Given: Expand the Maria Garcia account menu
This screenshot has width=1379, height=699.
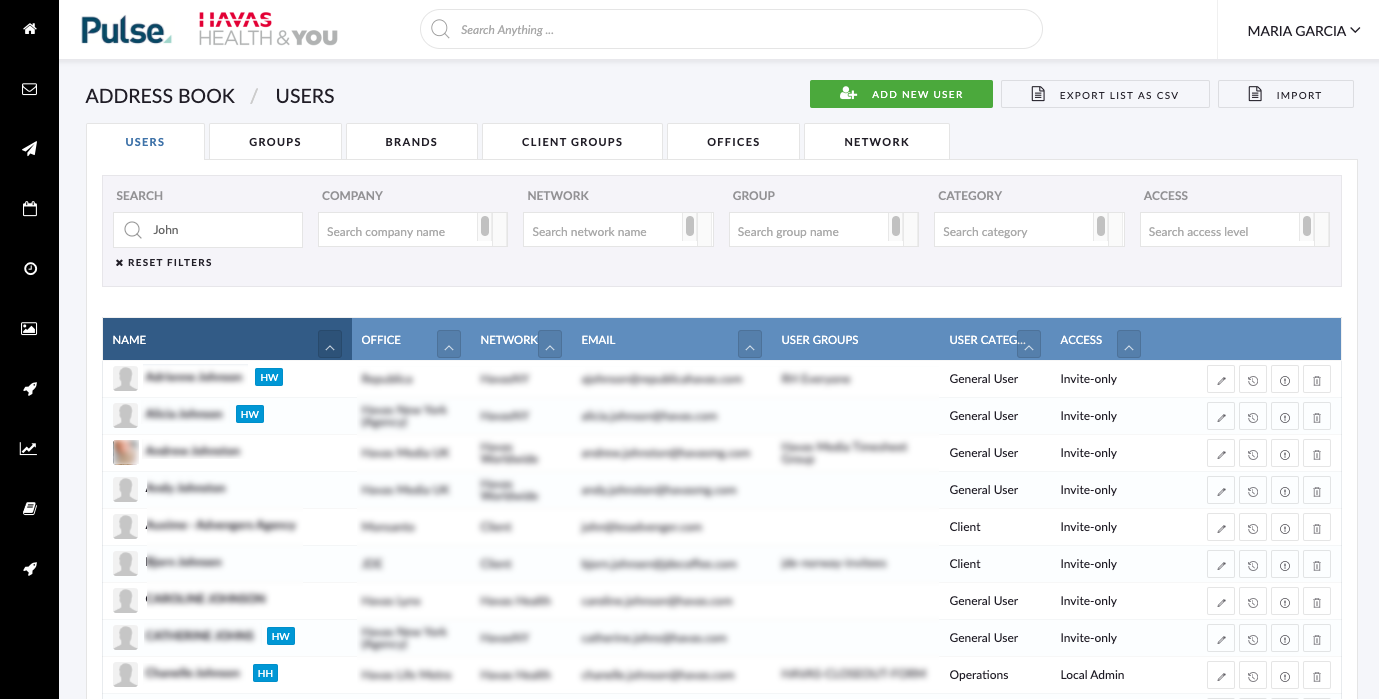Looking at the screenshot, I should coord(1303,31).
